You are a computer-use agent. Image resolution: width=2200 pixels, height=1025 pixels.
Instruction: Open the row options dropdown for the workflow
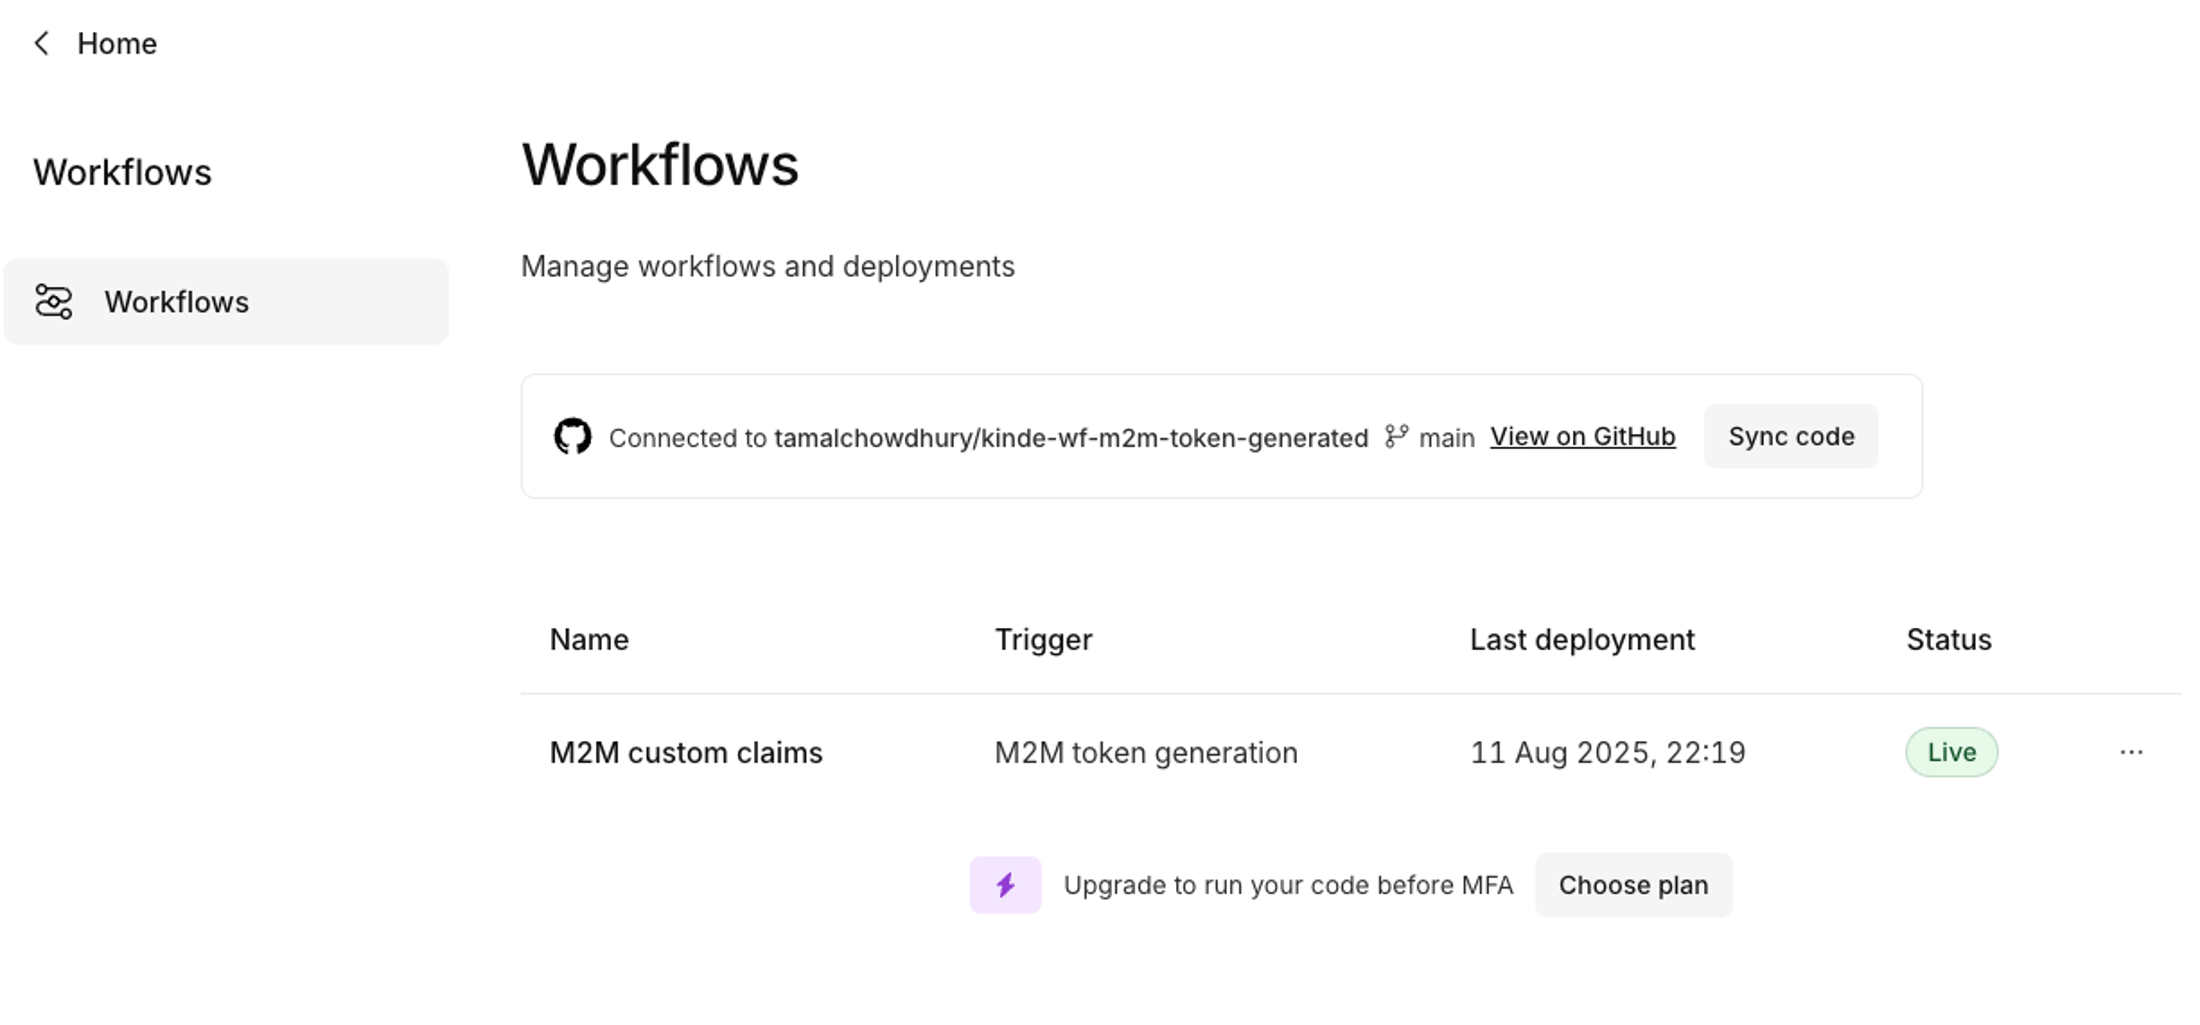(x=2131, y=752)
